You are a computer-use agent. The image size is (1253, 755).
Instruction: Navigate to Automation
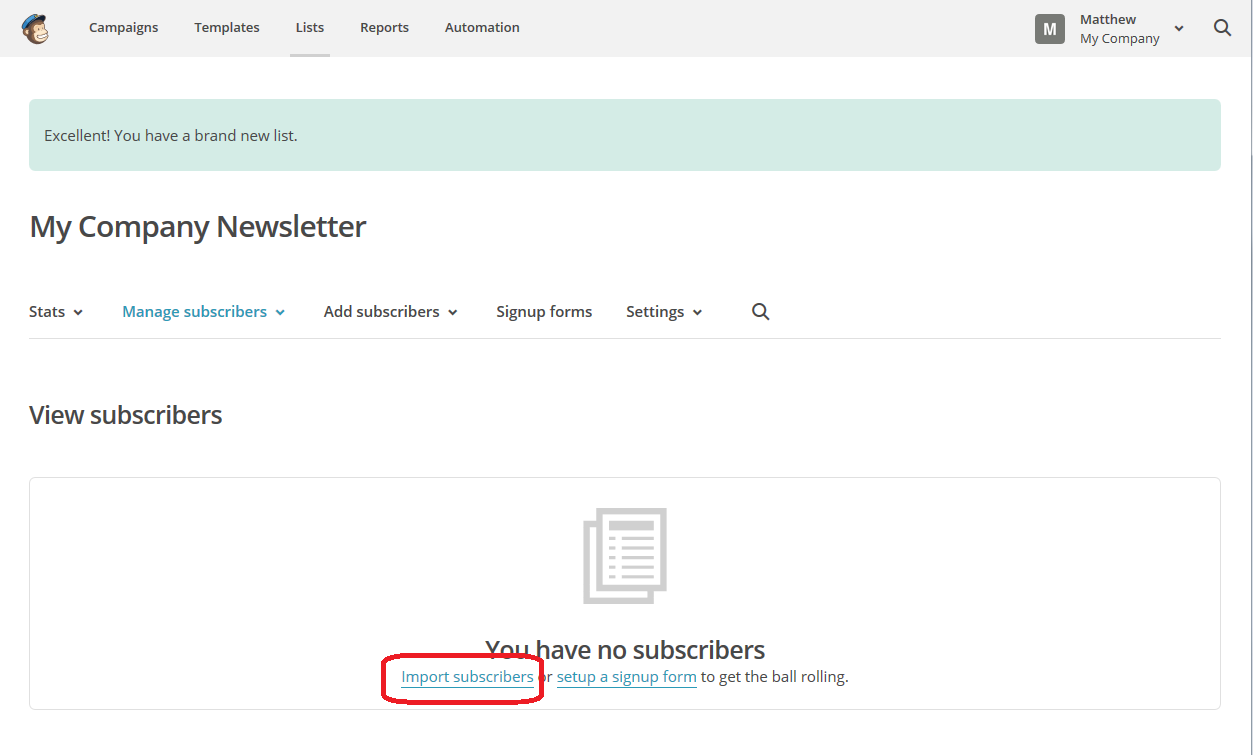(x=482, y=28)
